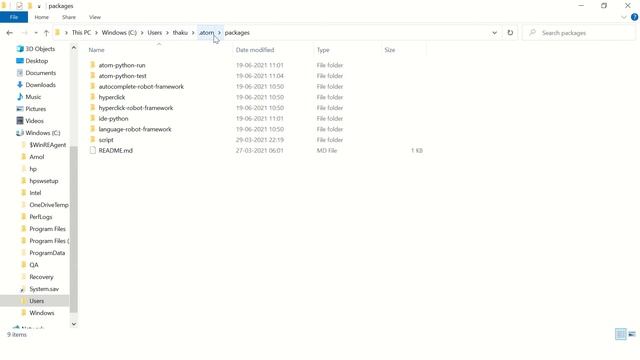The width and height of the screenshot is (640, 360).
Task: Navigate to Windows (C:) in breadcrumb
Action: (x=119, y=33)
